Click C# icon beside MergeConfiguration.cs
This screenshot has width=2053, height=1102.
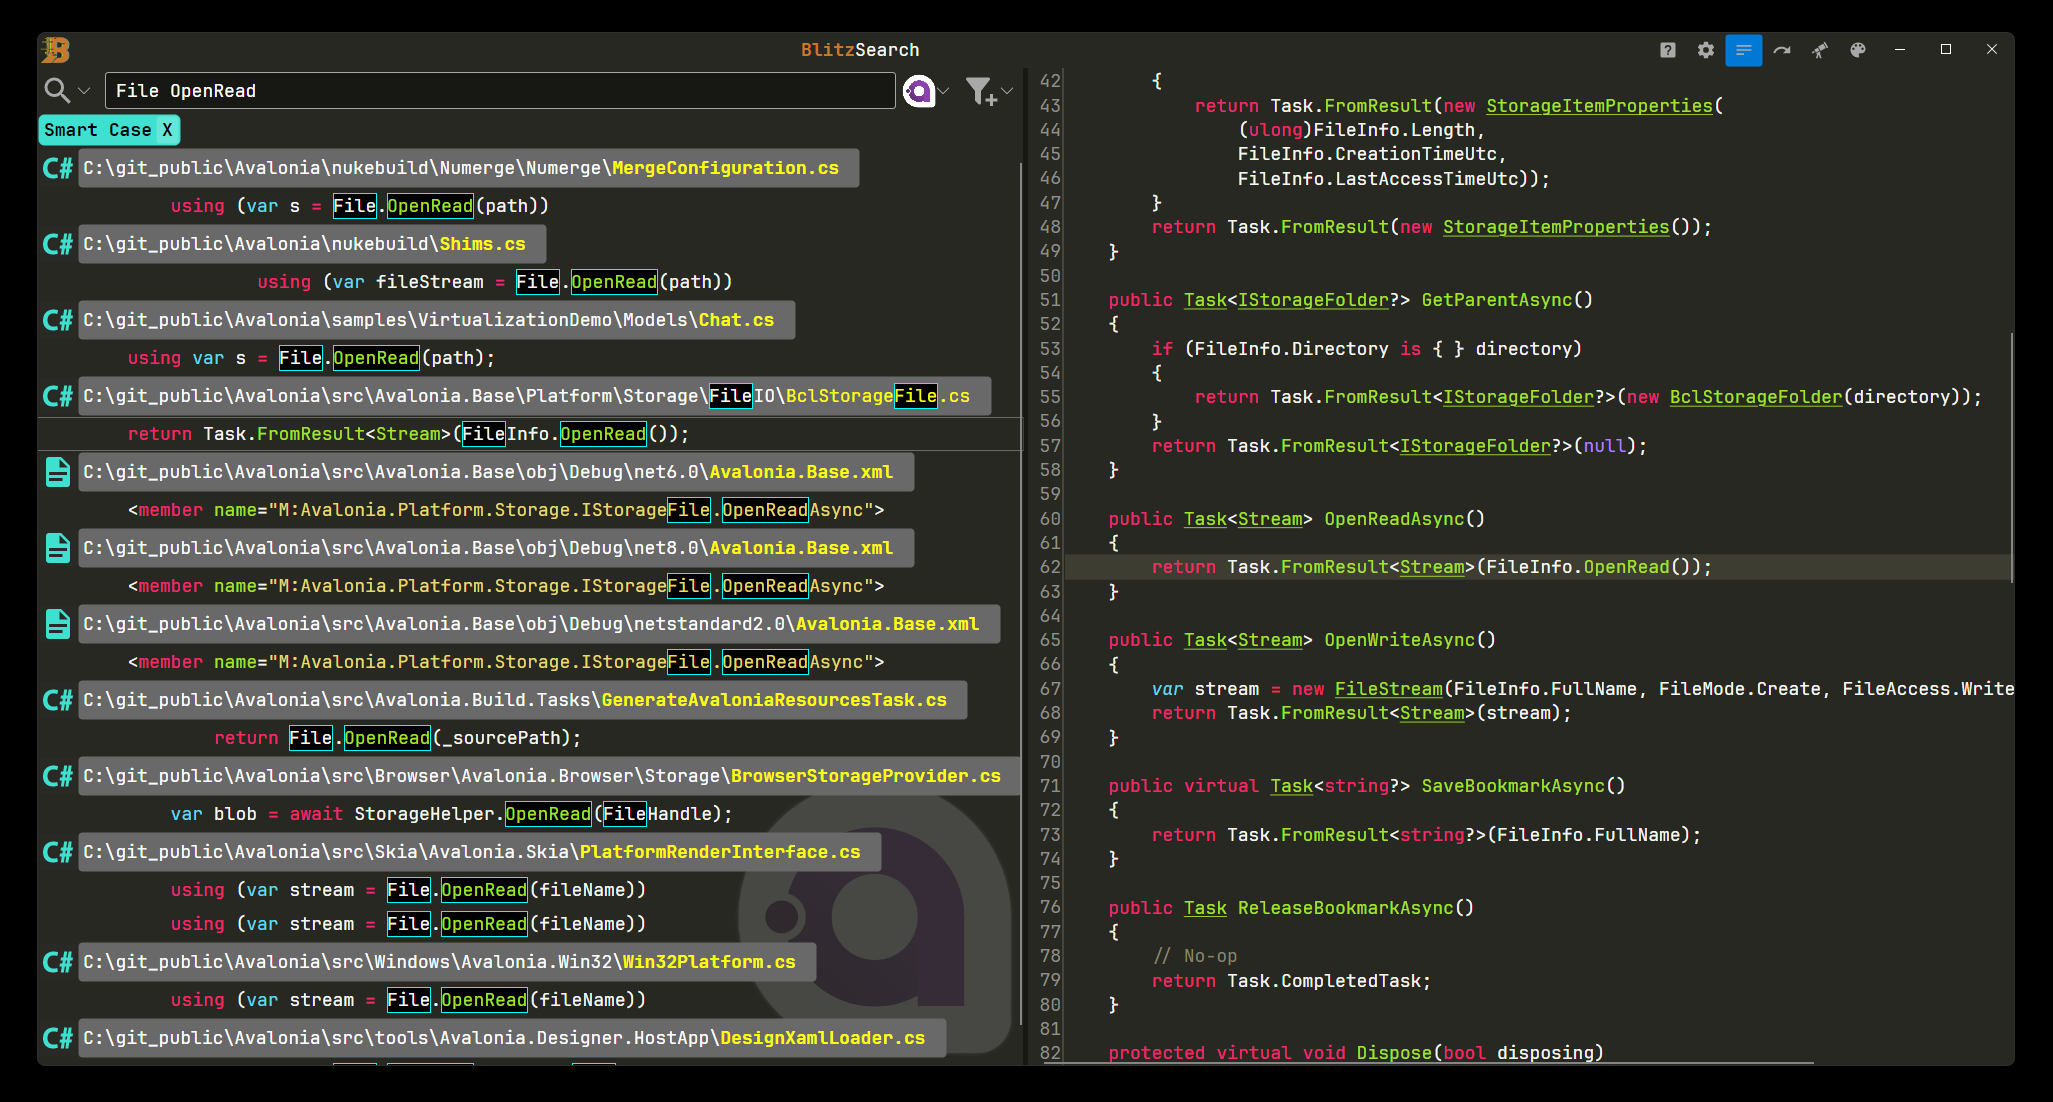coord(58,168)
